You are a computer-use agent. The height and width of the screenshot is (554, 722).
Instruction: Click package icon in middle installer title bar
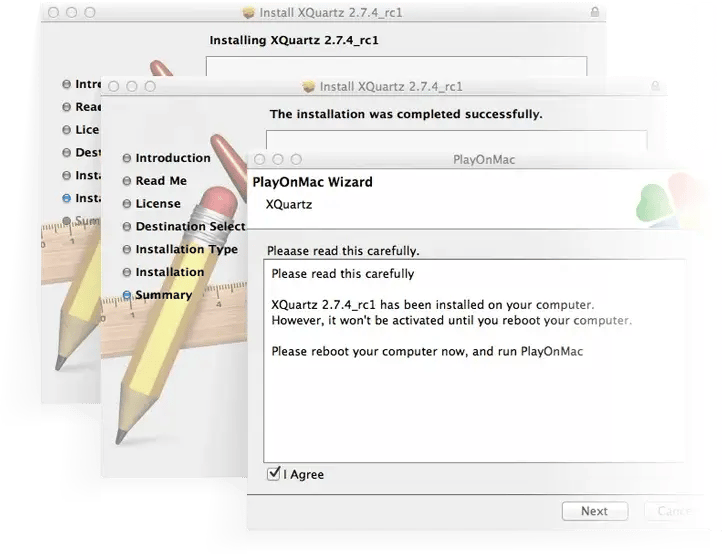[309, 86]
